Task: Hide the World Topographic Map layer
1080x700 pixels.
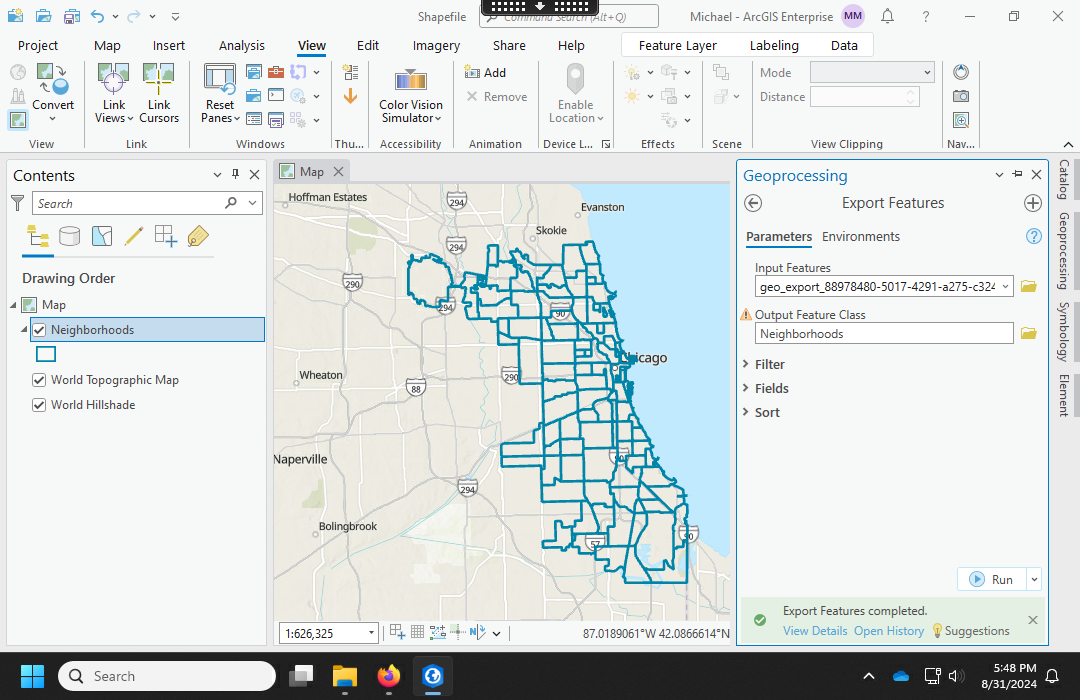Action: [40, 380]
